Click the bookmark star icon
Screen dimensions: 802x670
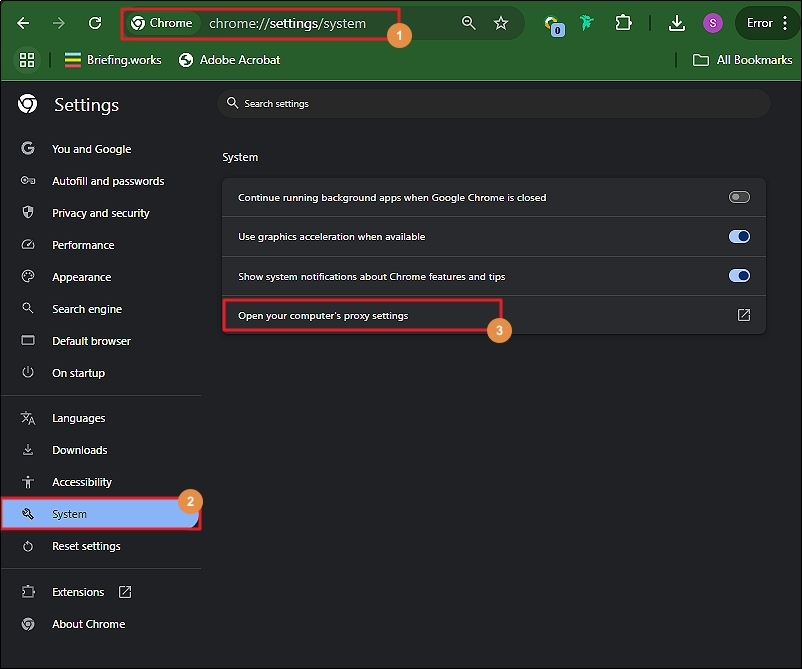(501, 23)
